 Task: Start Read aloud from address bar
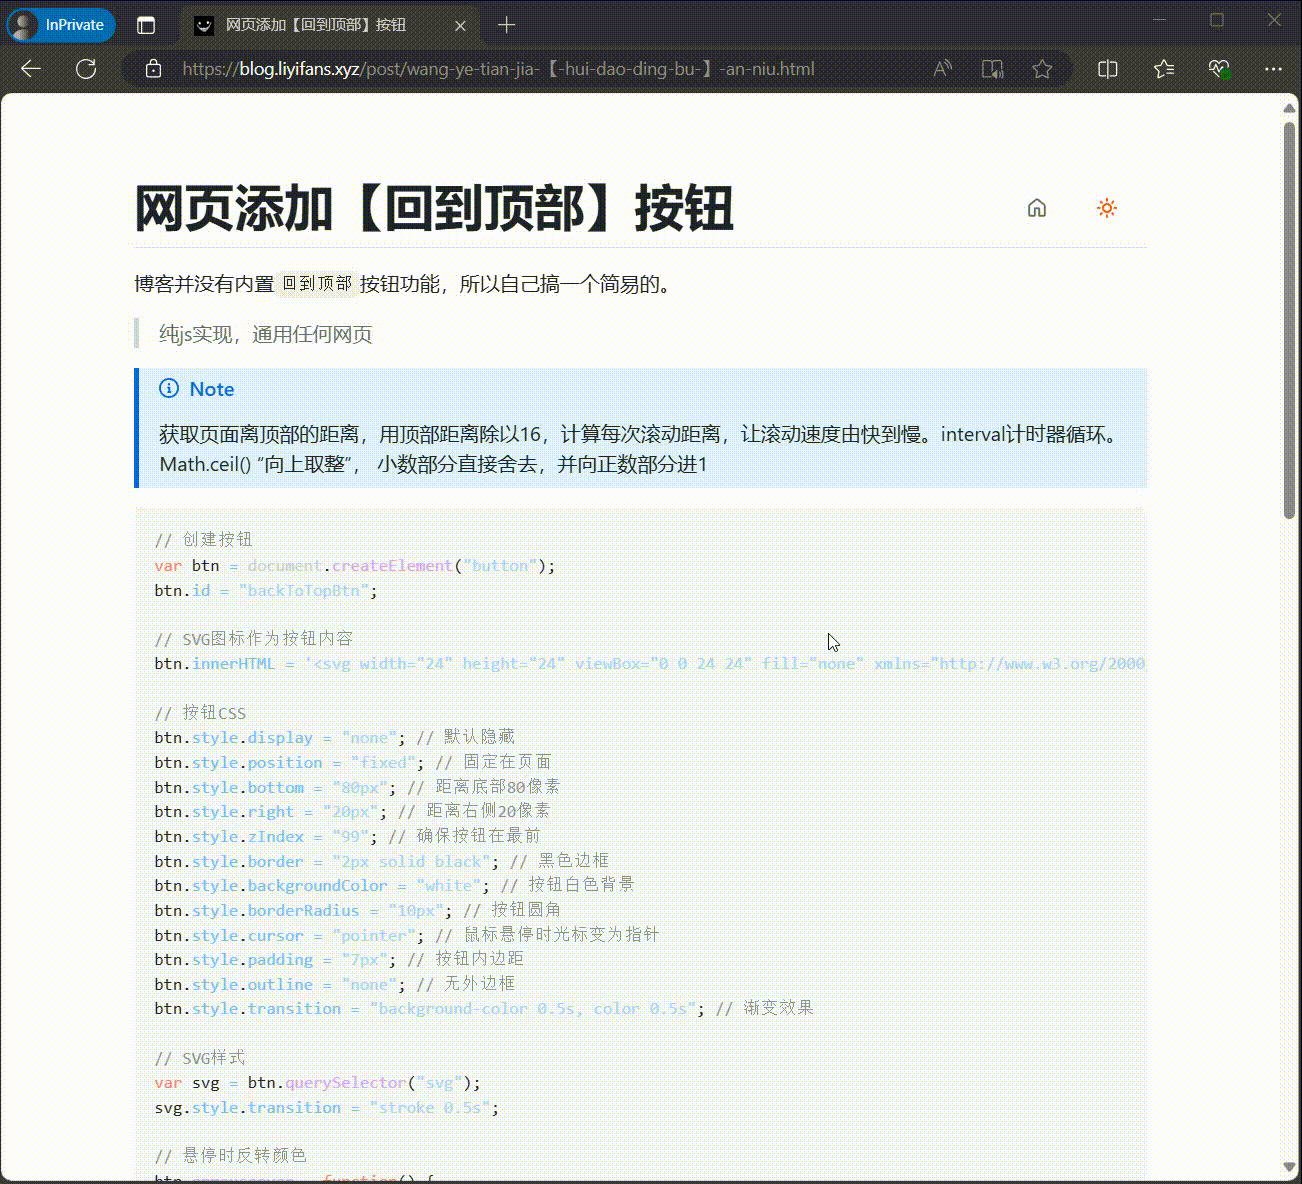coord(942,69)
